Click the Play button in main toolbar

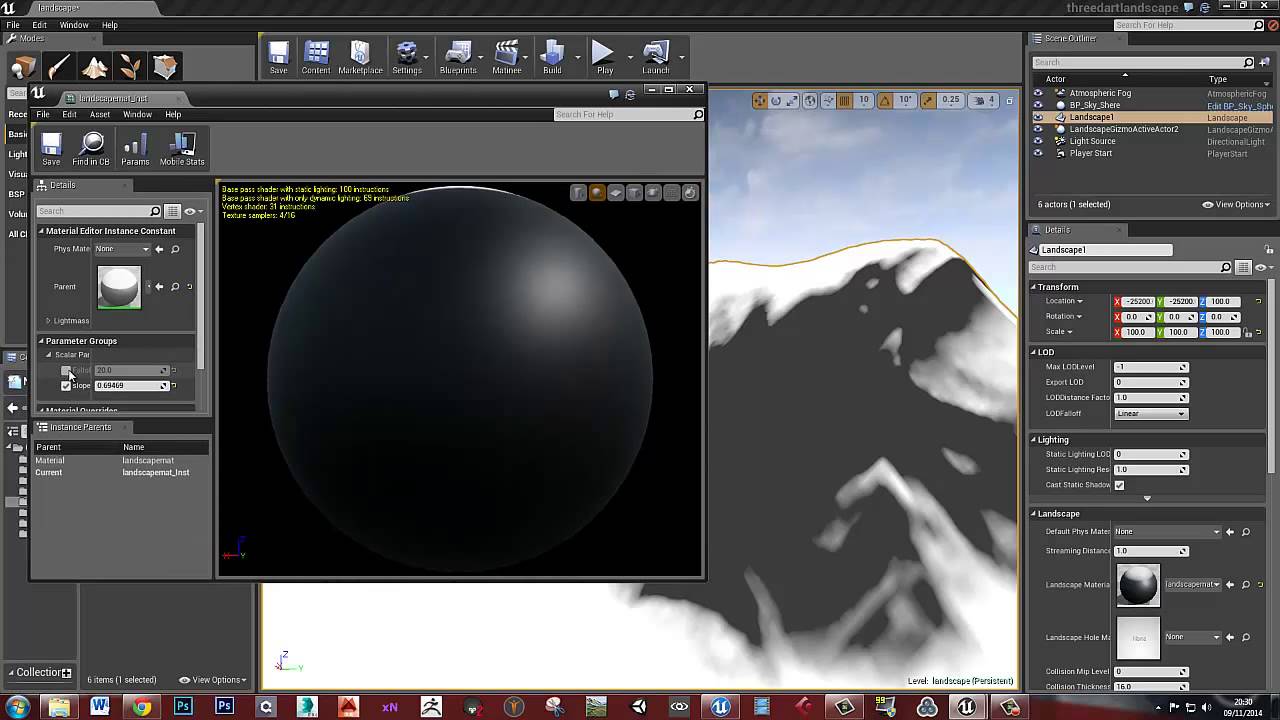[x=604, y=58]
